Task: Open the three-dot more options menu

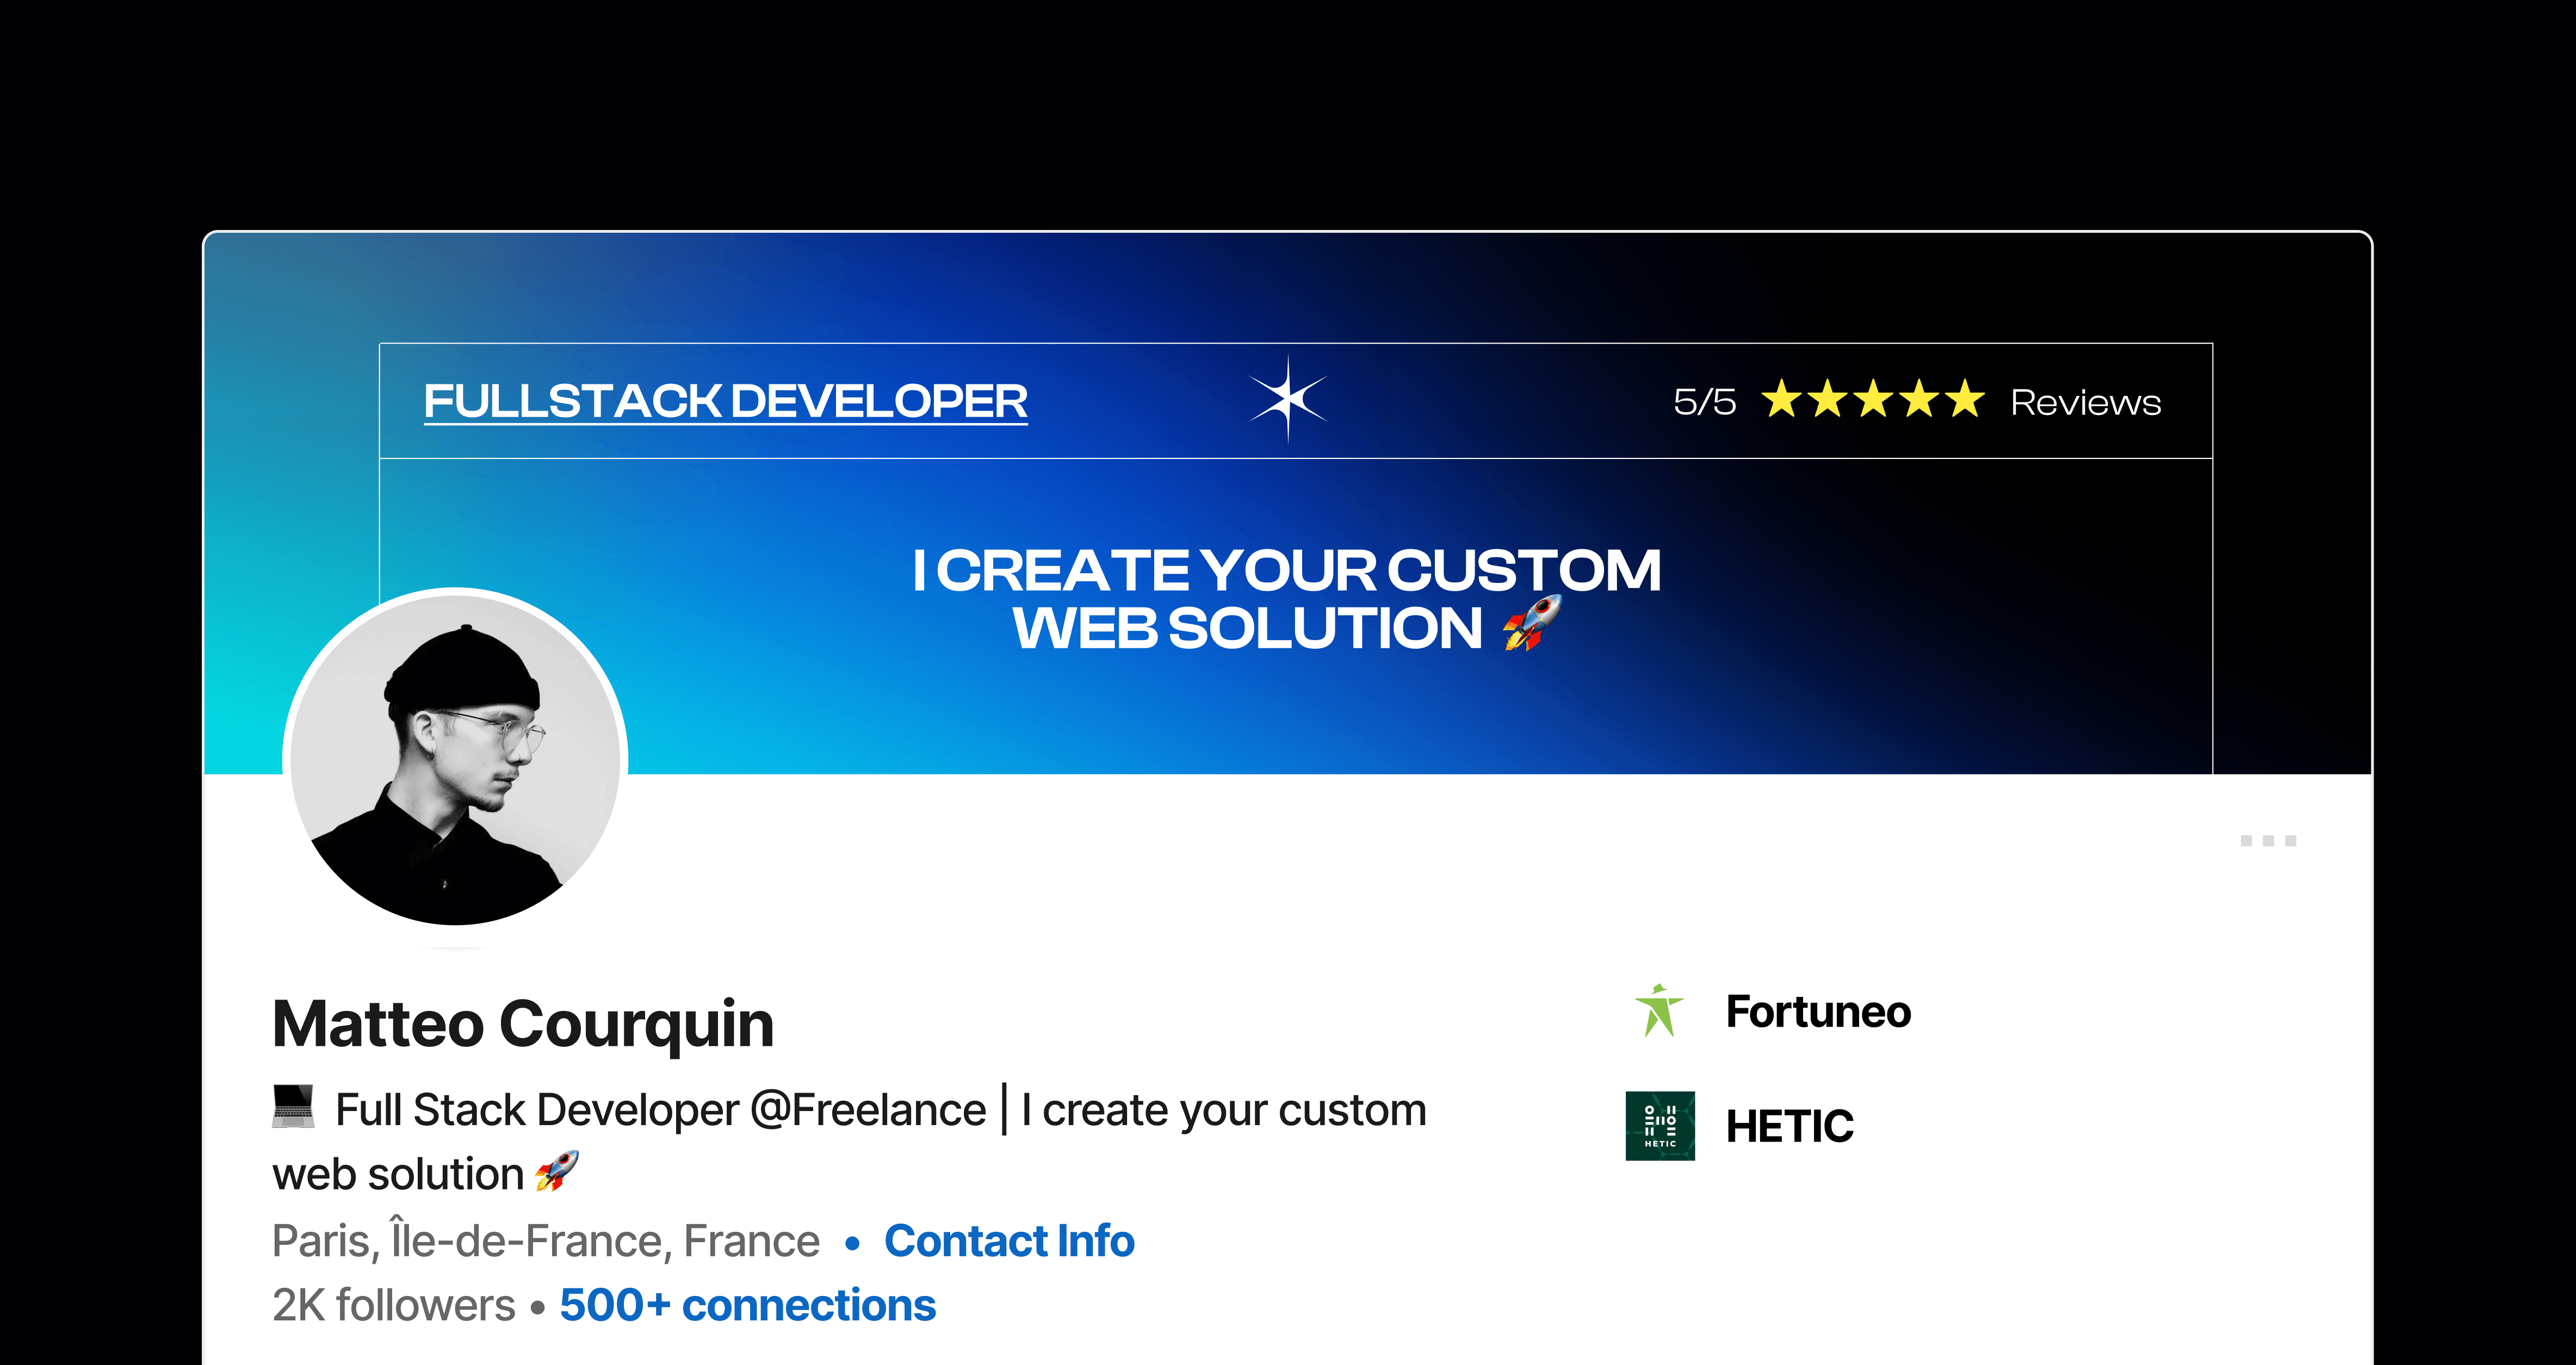Action: click(2267, 841)
